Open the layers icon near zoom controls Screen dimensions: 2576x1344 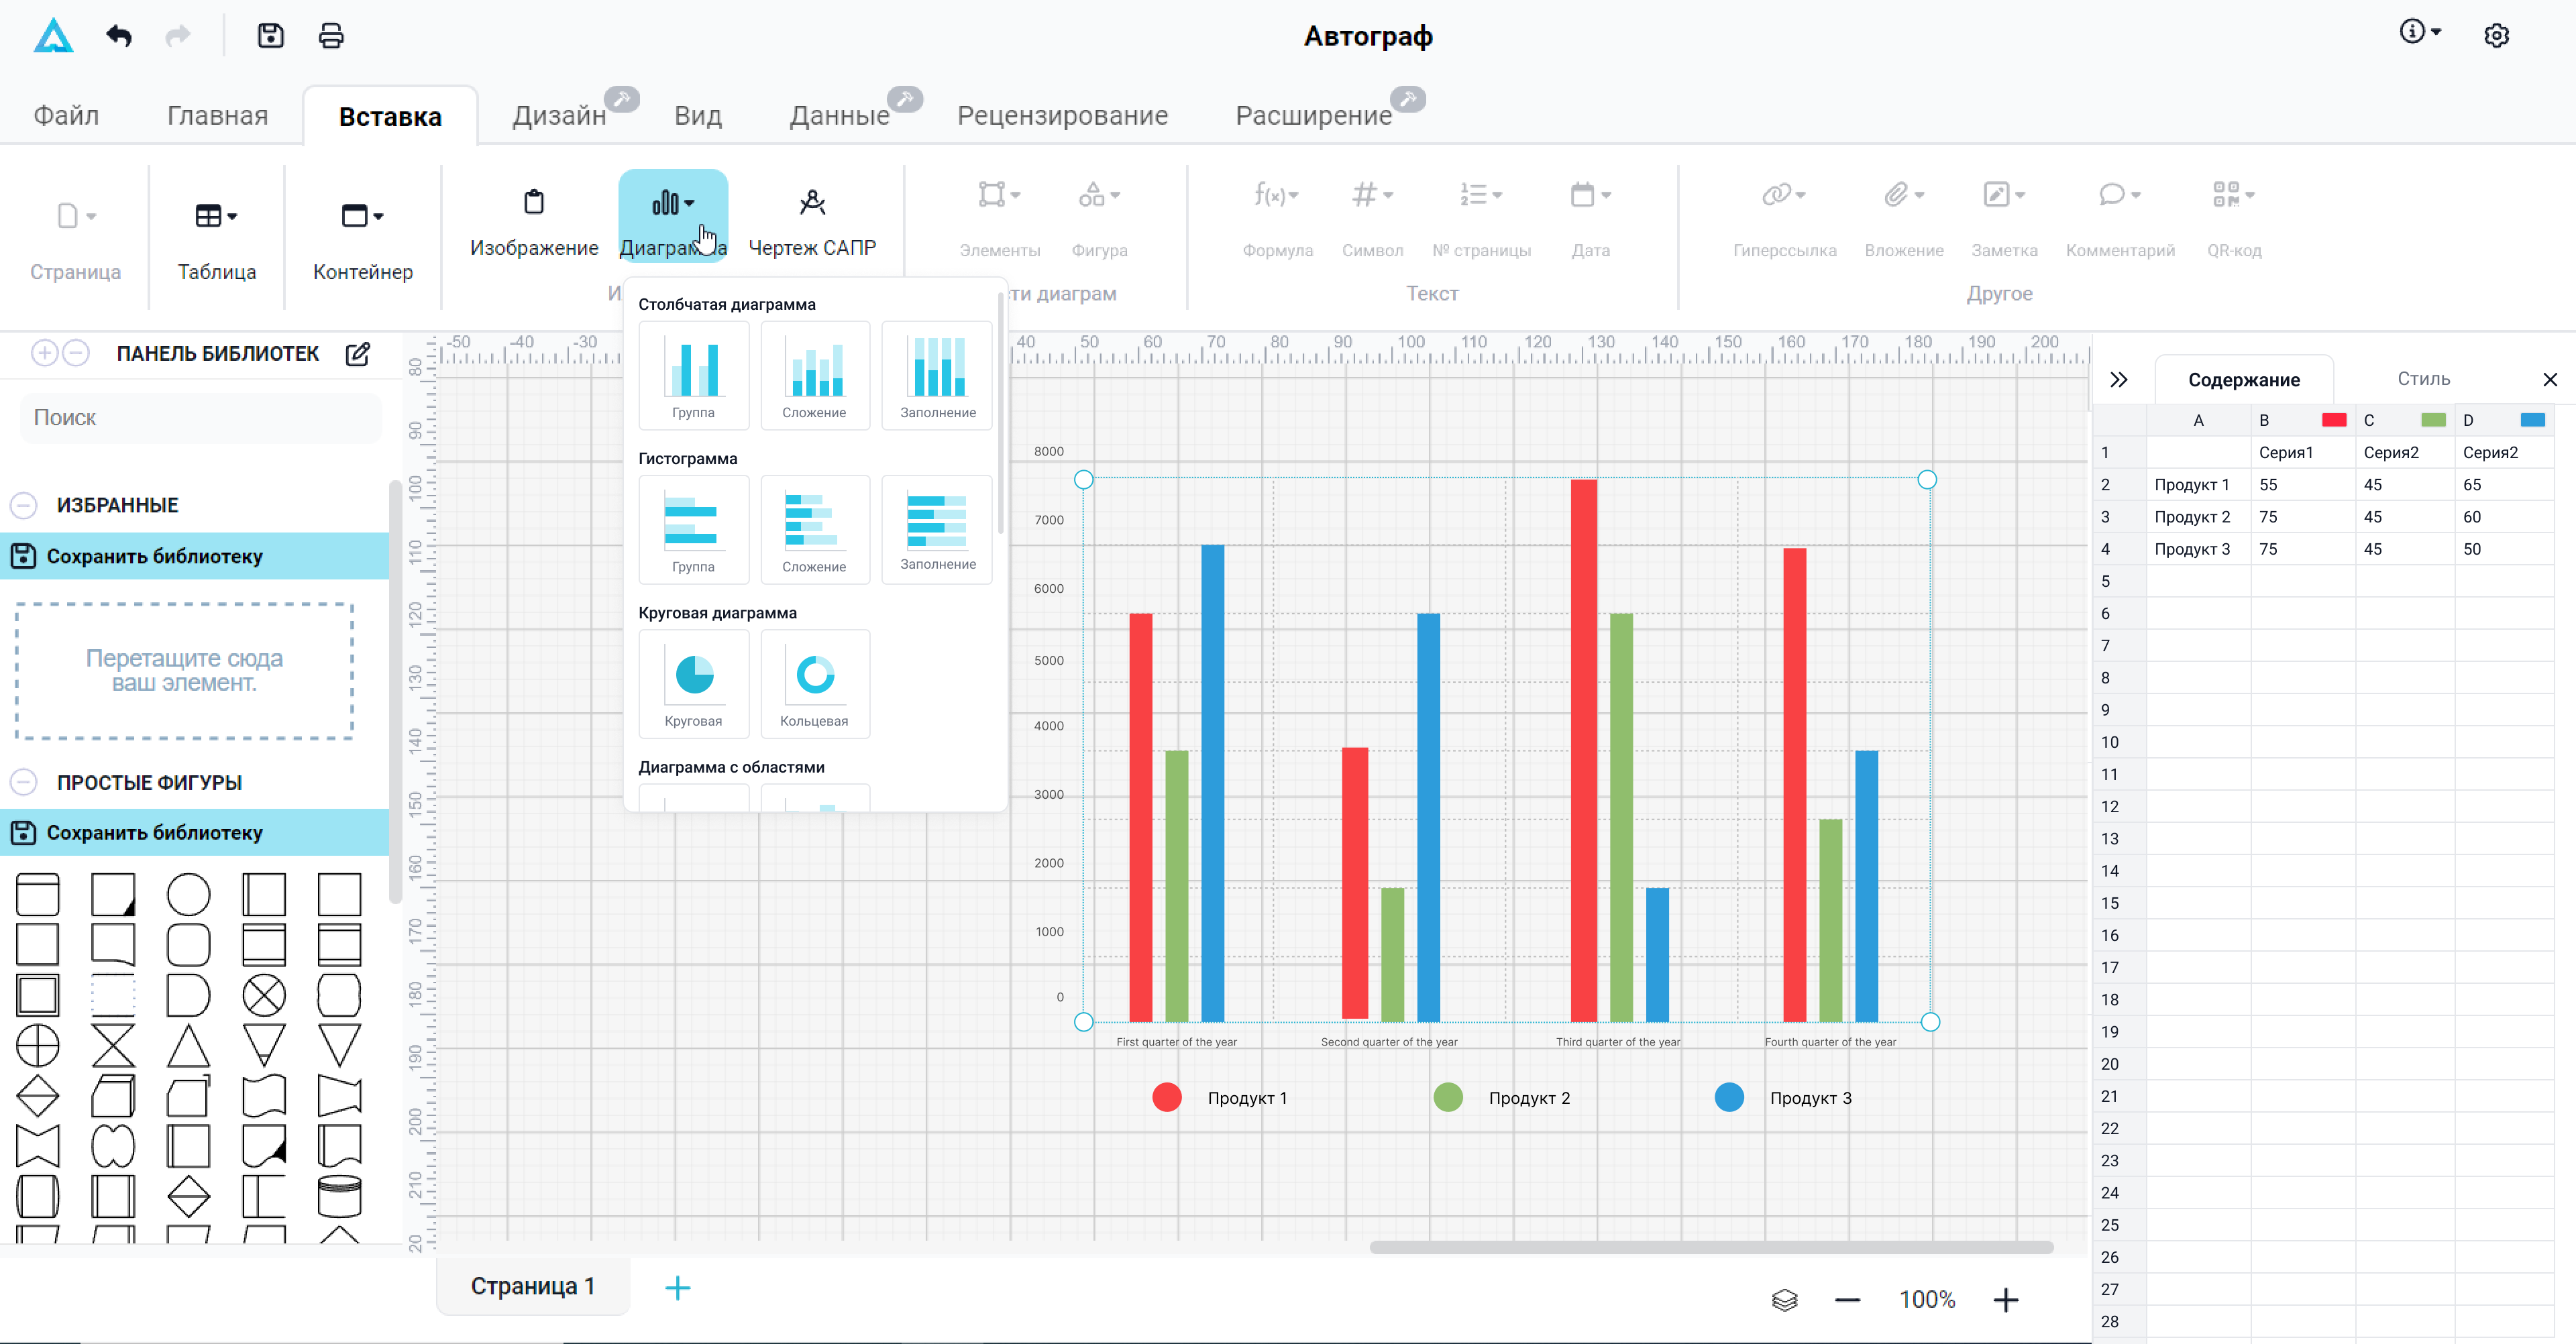coord(1784,1299)
